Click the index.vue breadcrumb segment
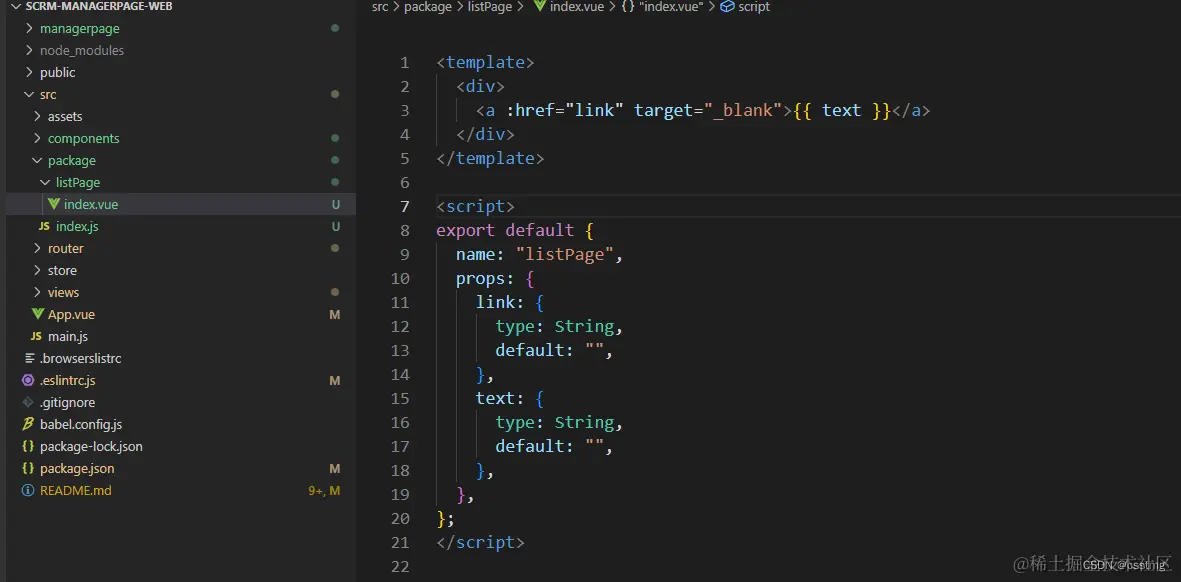1181x582 pixels. 577,7
